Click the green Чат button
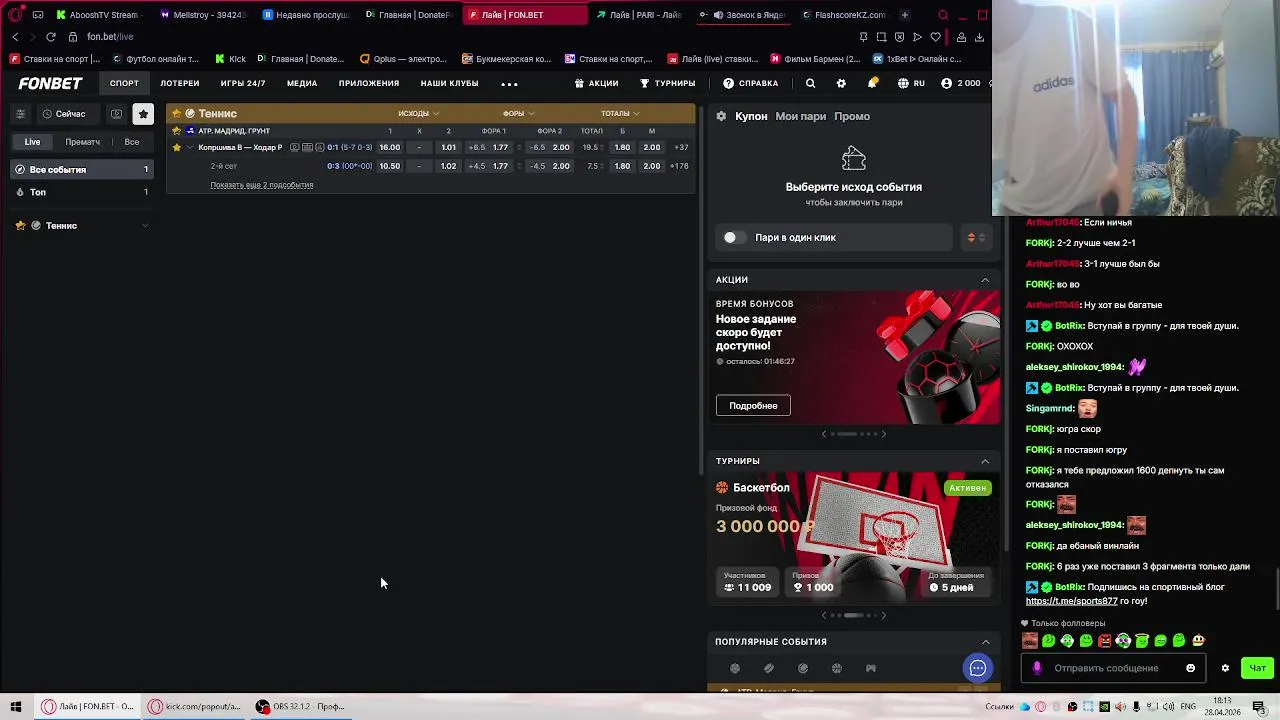Image resolution: width=1280 pixels, height=720 pixels. coord(1257,668)
